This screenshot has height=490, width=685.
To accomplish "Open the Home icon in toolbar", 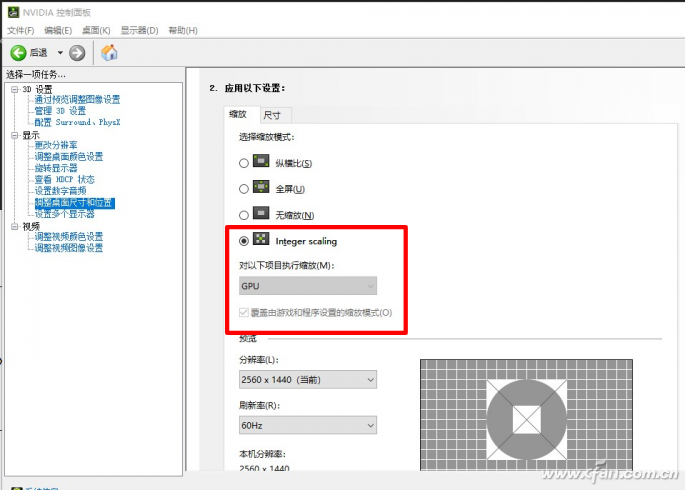I will (109, 53).
